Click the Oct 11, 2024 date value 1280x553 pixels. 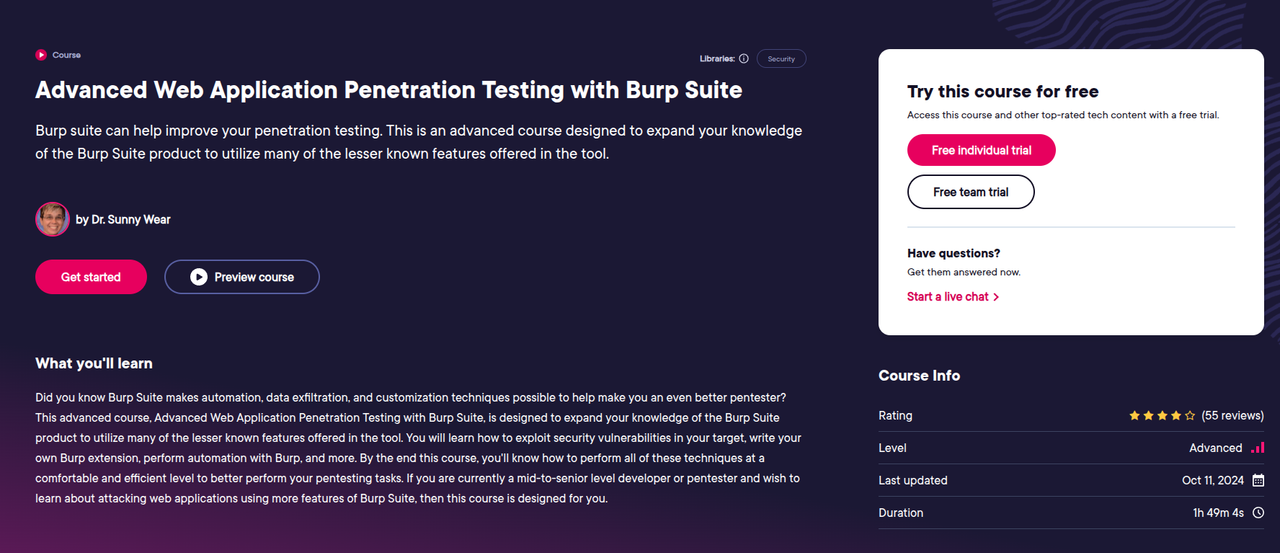1213,481
